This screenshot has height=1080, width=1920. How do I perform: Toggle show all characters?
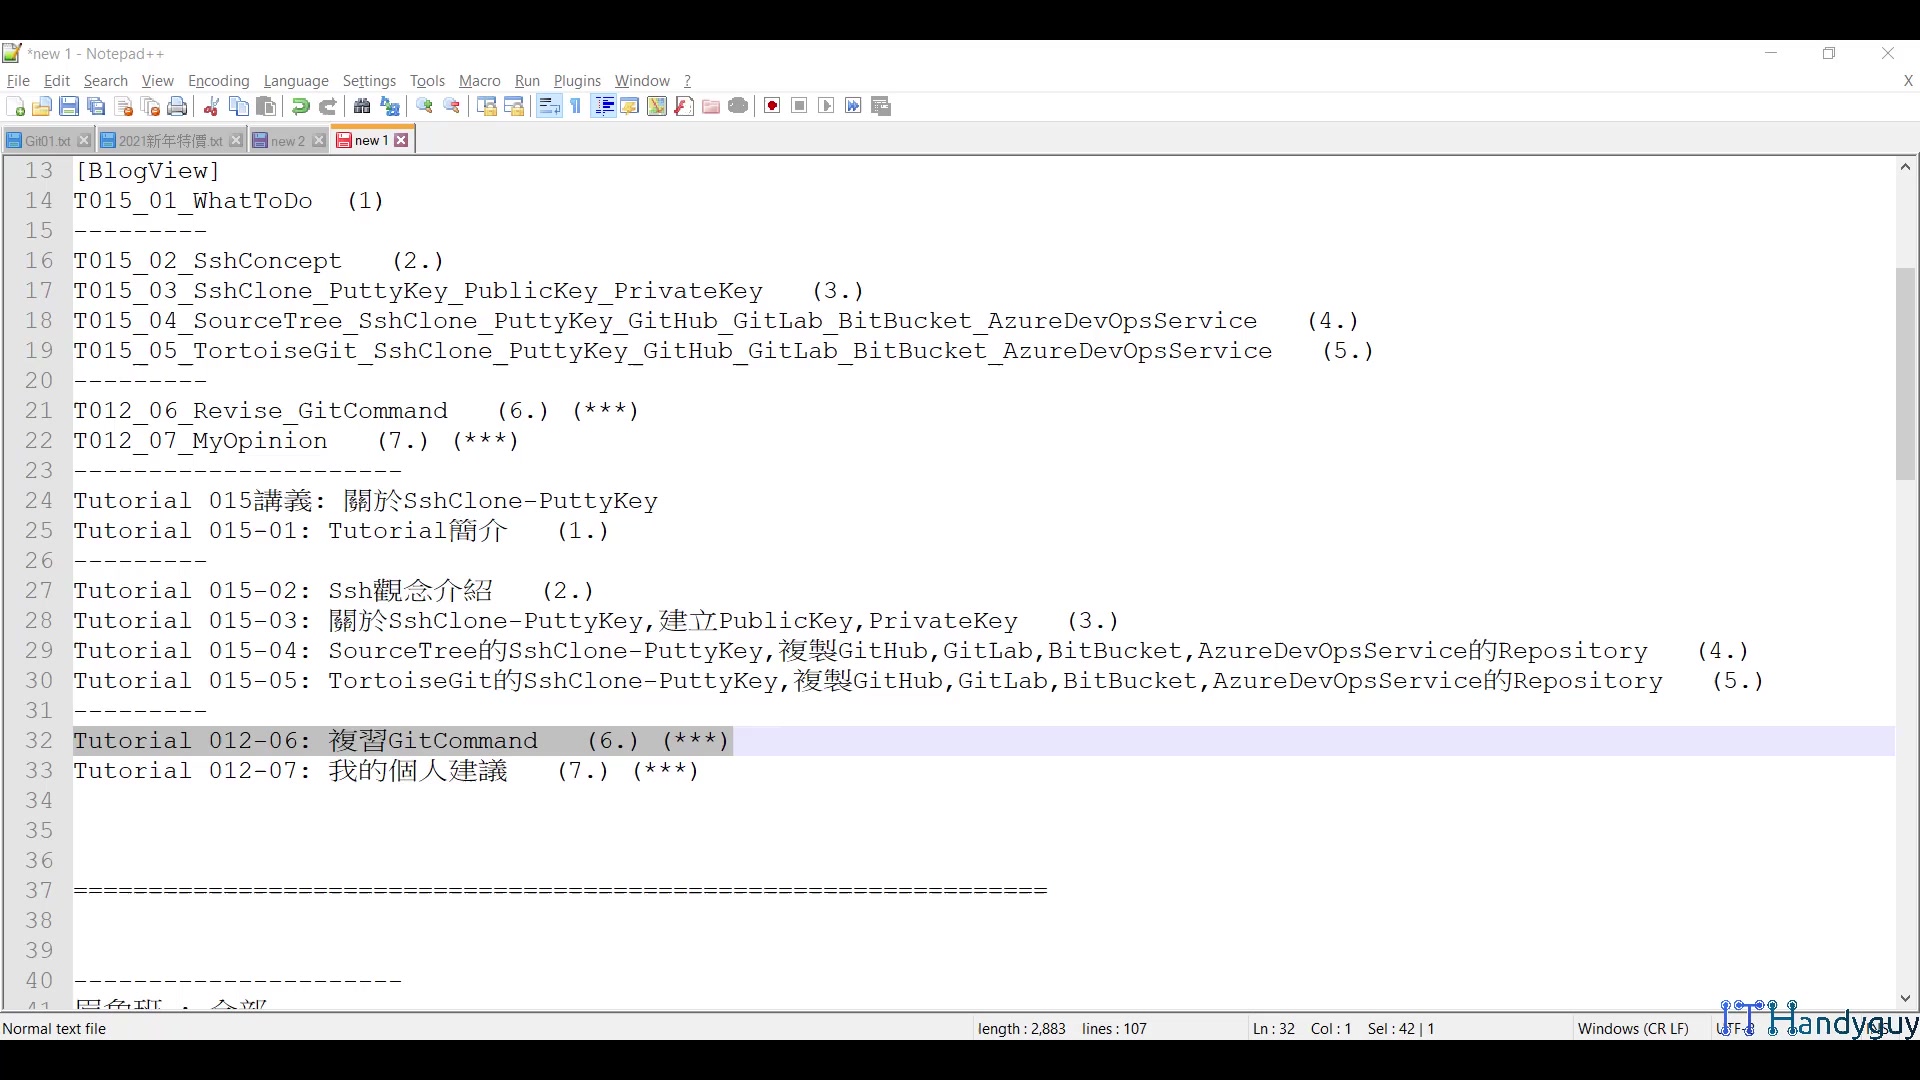[576, 106]
